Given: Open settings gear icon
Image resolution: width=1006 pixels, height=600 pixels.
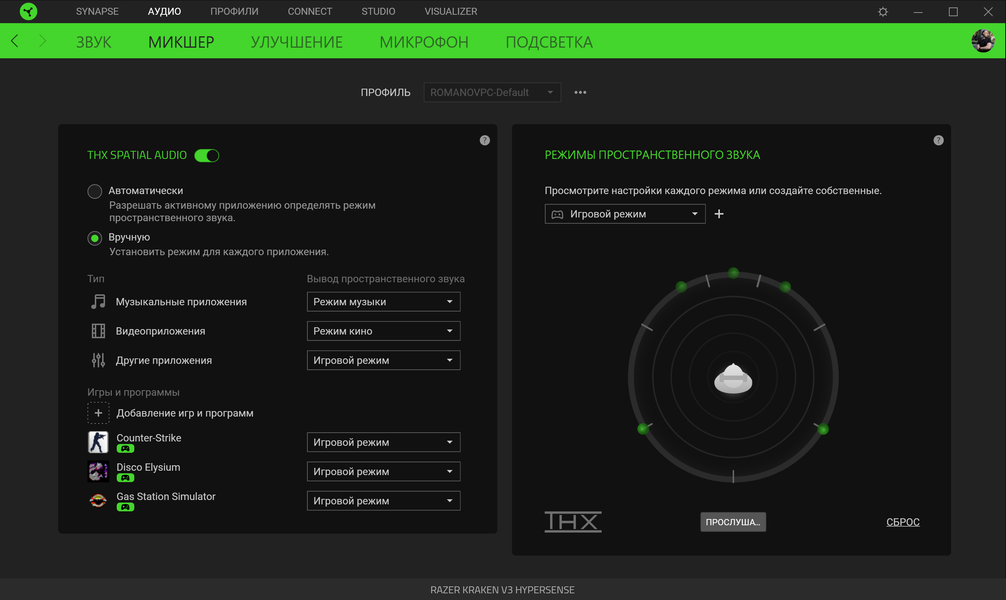Looking at the screenshot, I should [x=883, y=12].
